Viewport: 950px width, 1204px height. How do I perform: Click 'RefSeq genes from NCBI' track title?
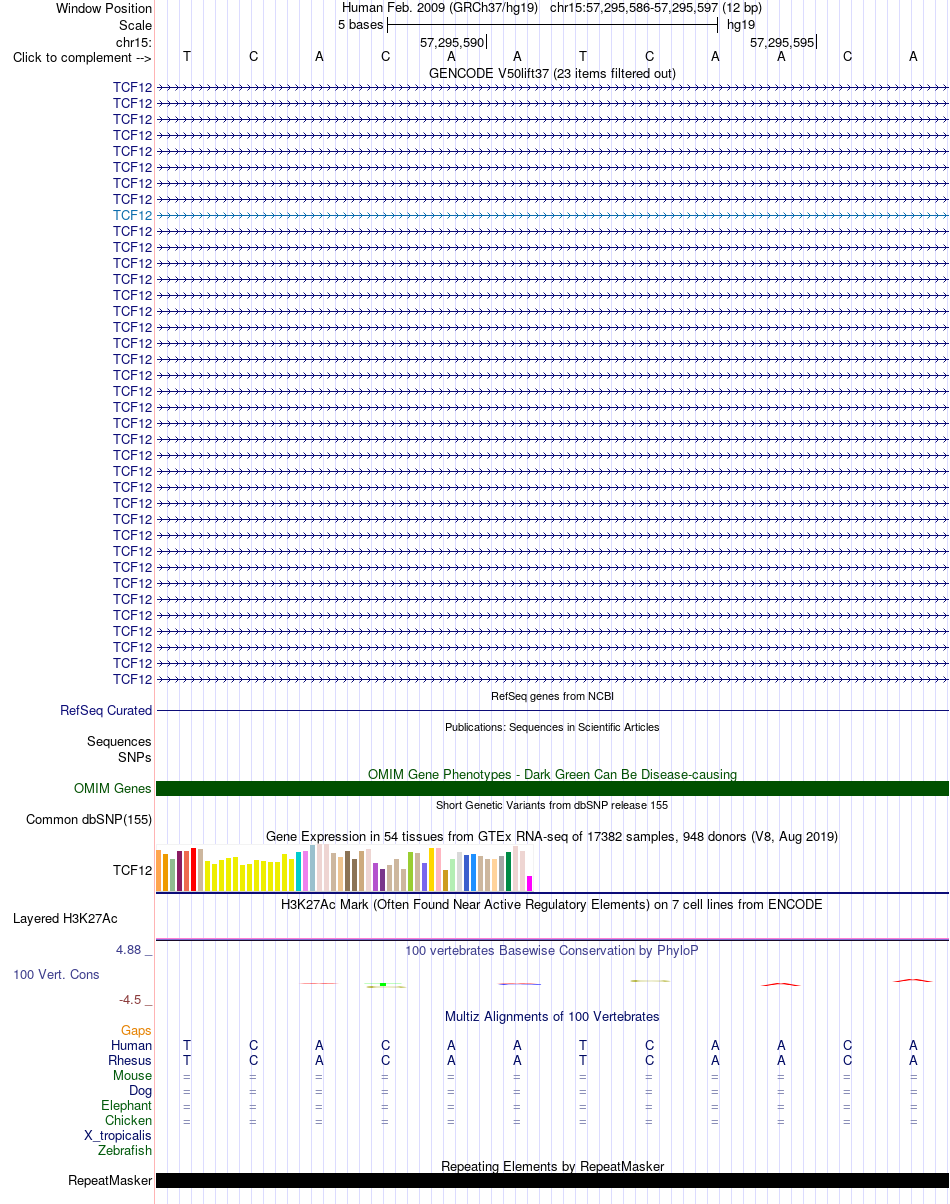coord(552,696)
